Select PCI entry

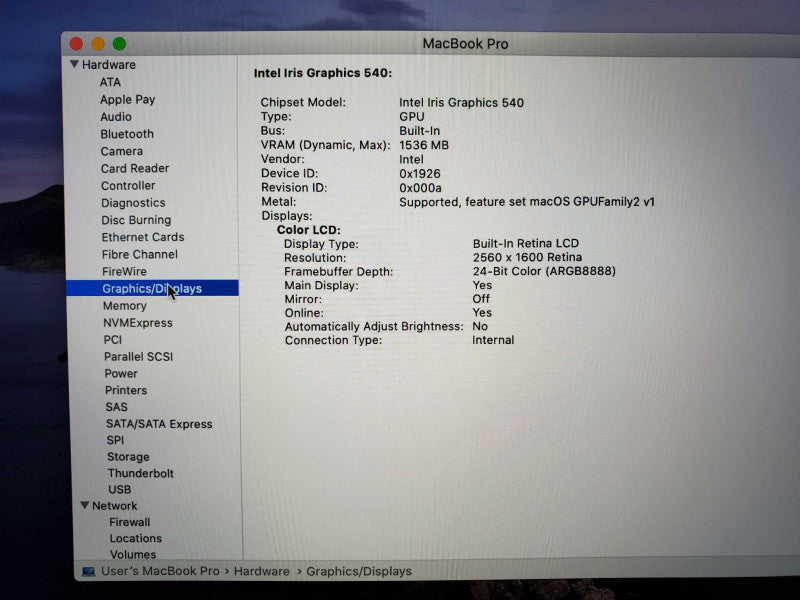[113, 340]
